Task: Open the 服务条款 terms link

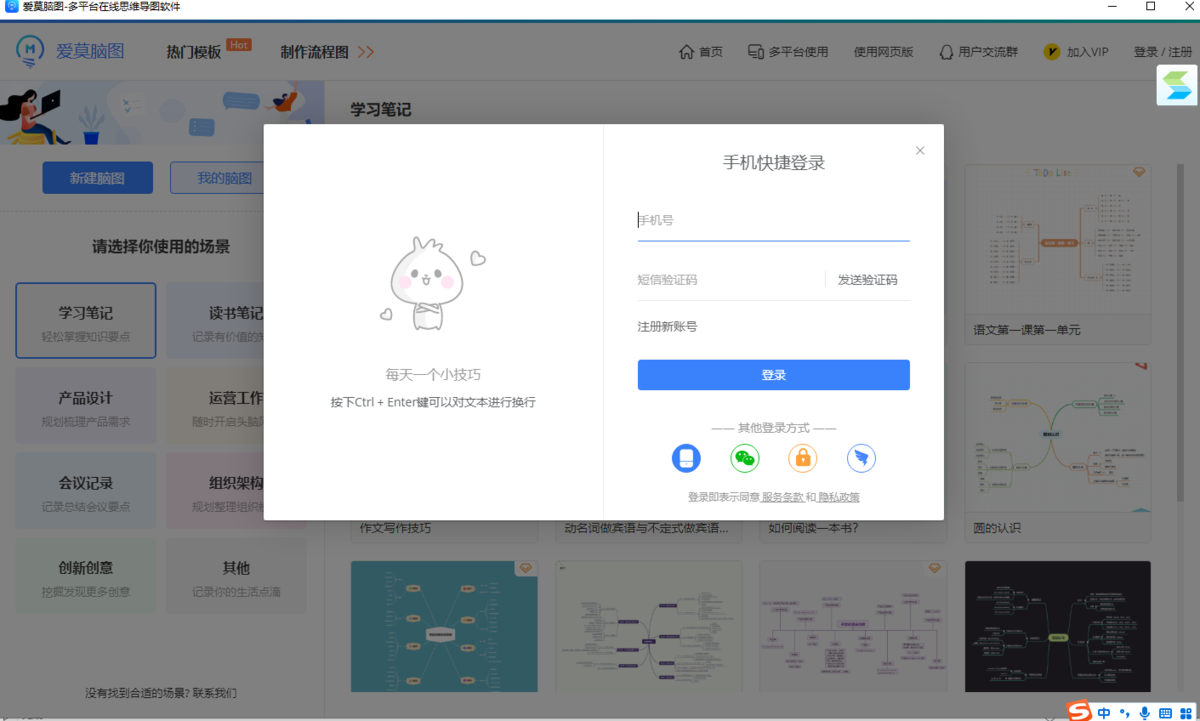Action: 783,496
